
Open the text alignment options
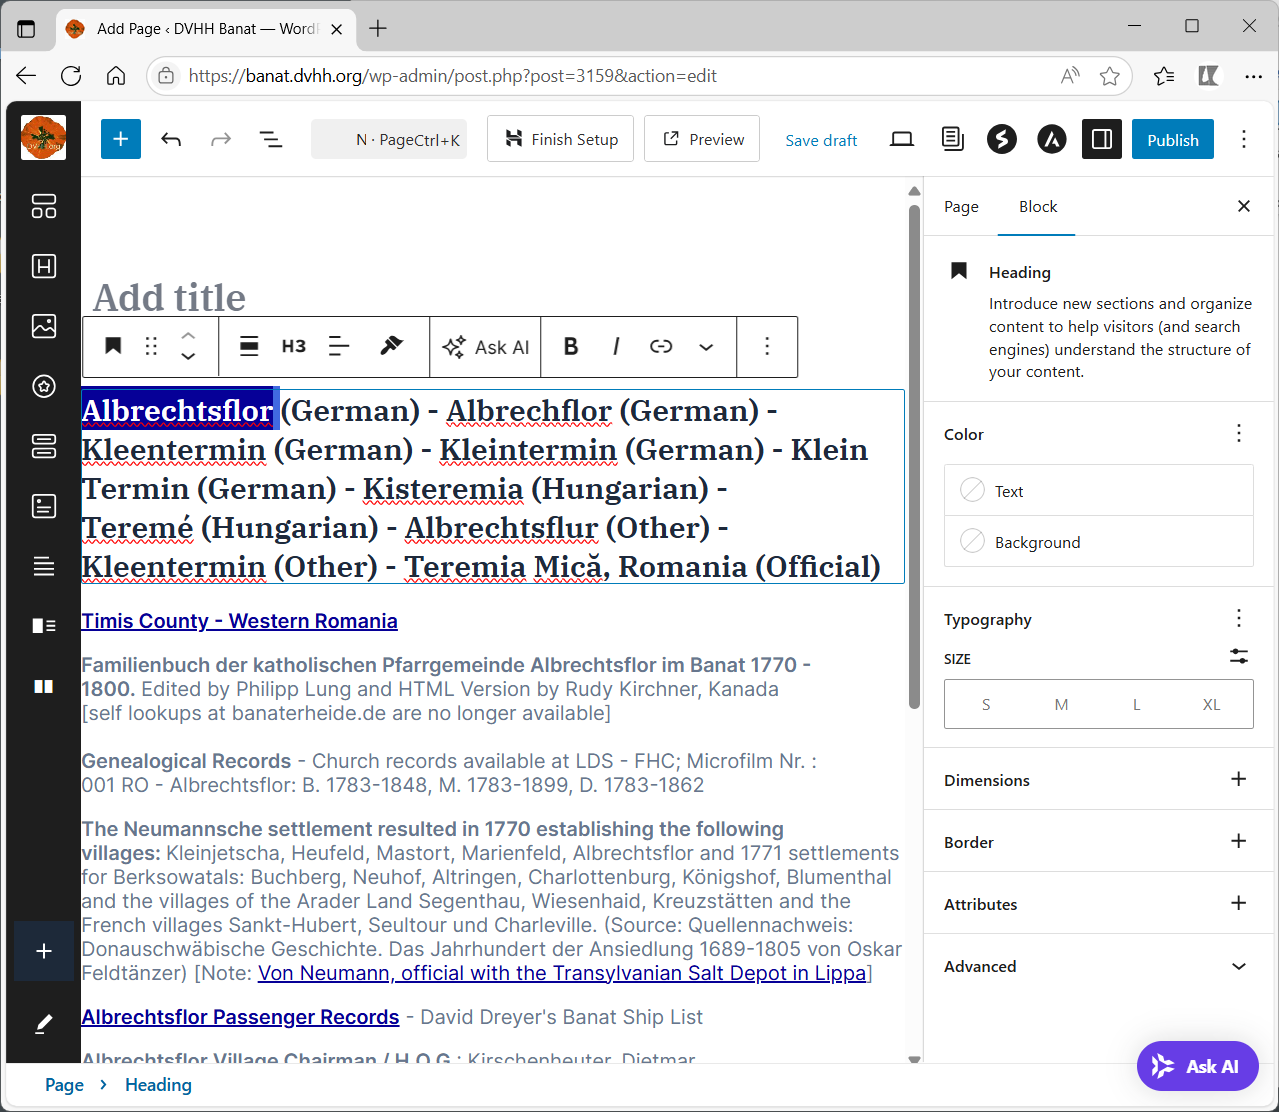click(339, 346)
